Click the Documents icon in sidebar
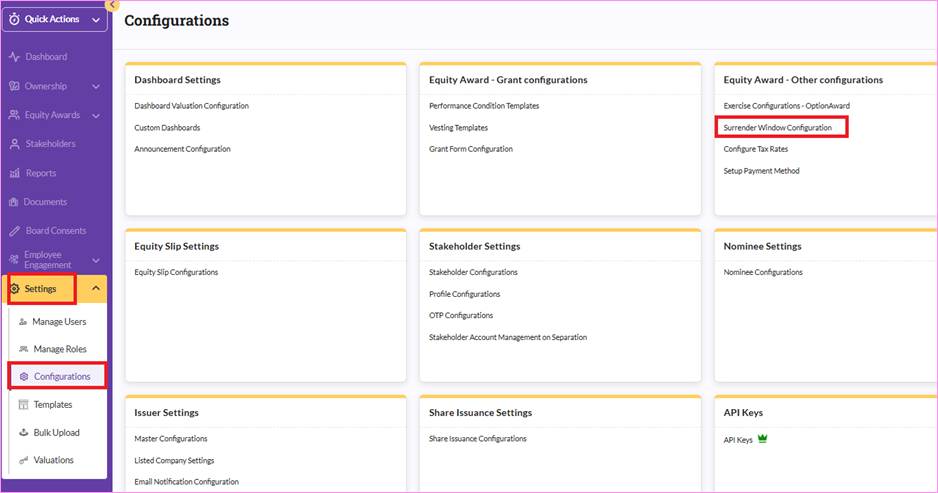This screenshot has height=493, width=938. pos(13,202)
